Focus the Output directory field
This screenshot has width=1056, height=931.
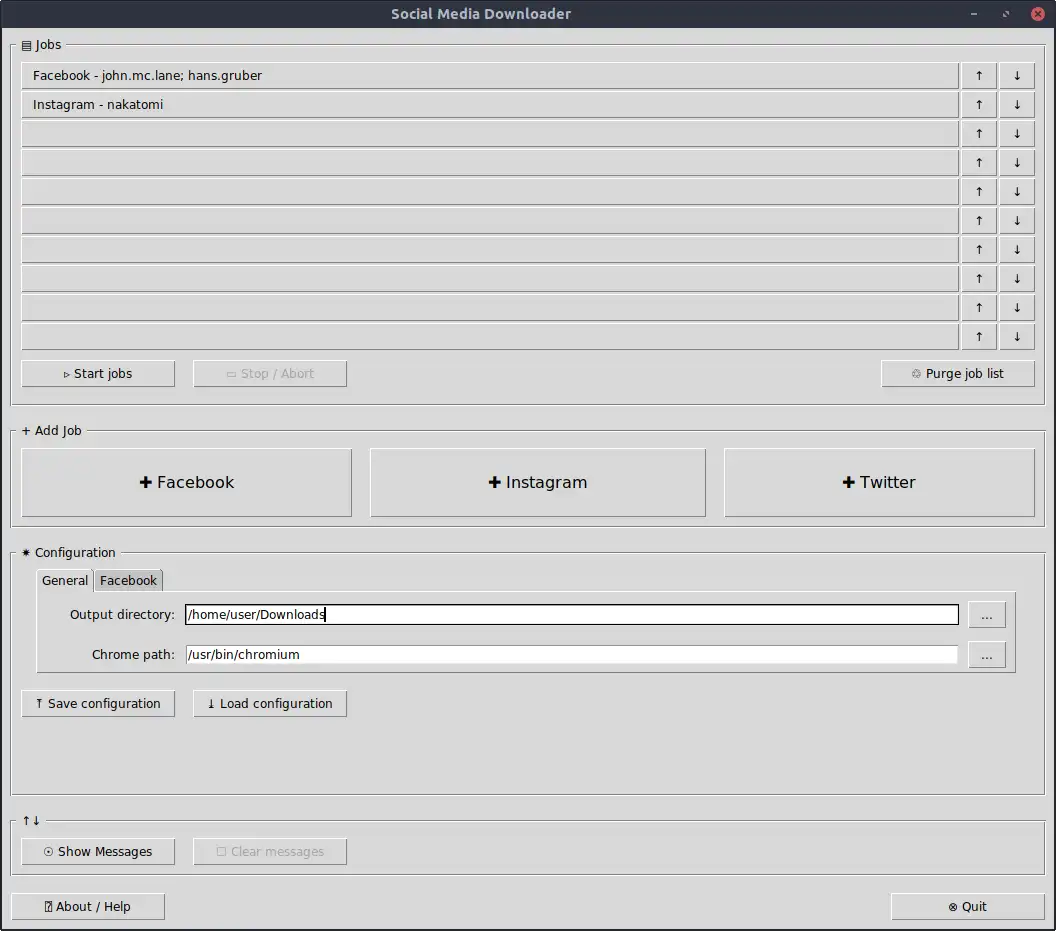point(572,614)
